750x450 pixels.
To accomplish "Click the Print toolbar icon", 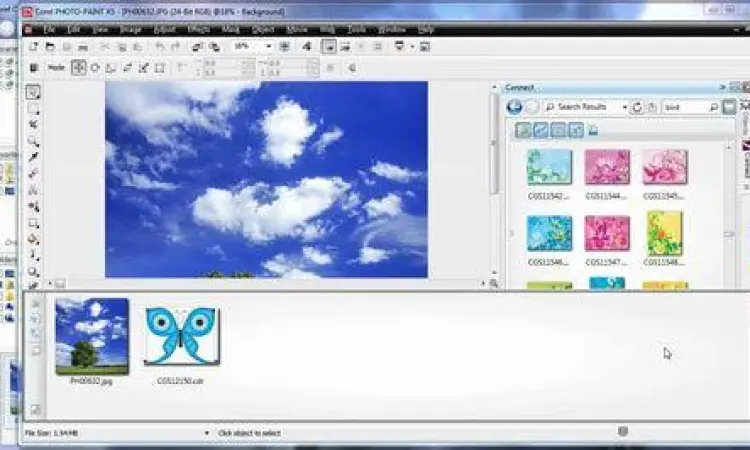I will click(83, 47).
